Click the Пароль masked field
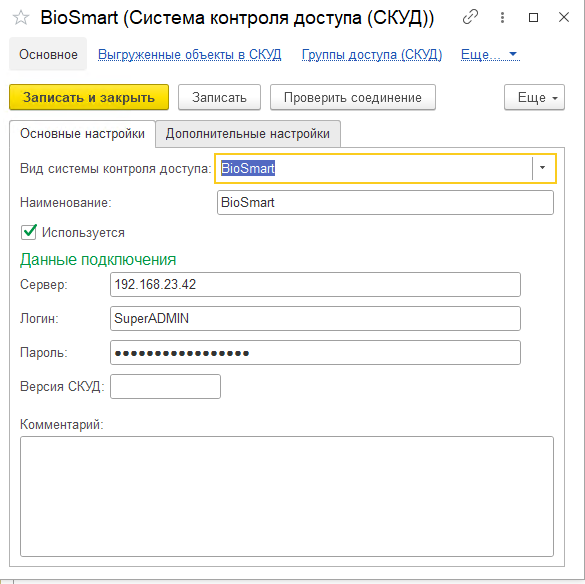The height and width of the screenshot is (584, 585). pyautogui.click(x=315, y=352)
